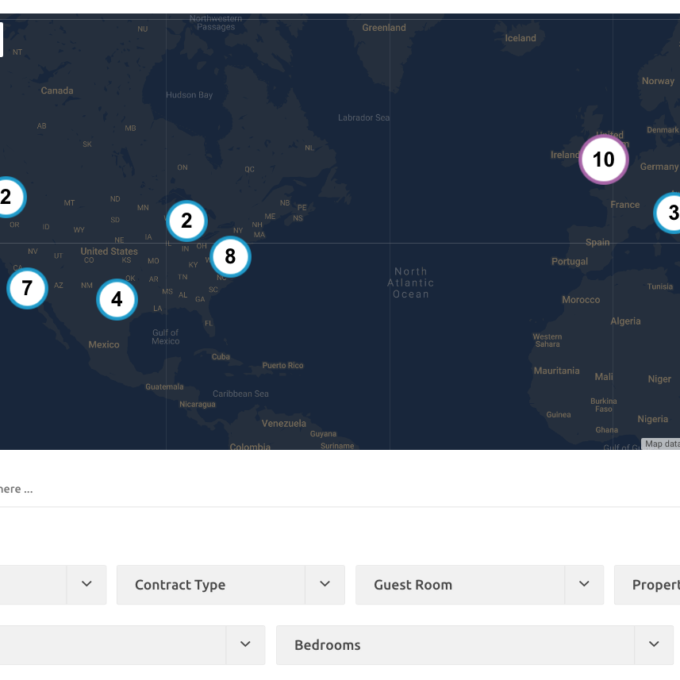
Task: Expand the dropdown chevron left of Contract Type
Action: [86, 585]
